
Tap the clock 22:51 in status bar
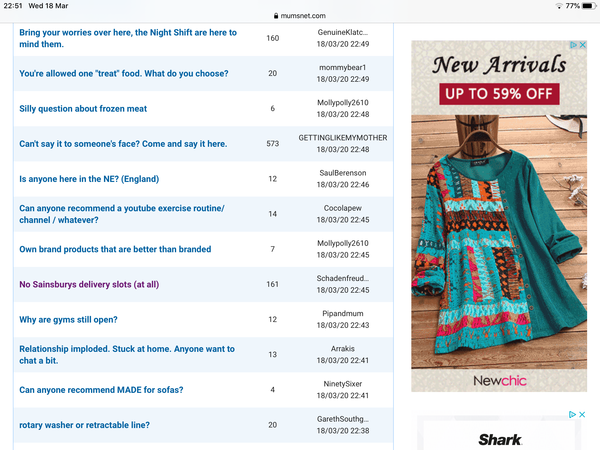pos(13,6)
